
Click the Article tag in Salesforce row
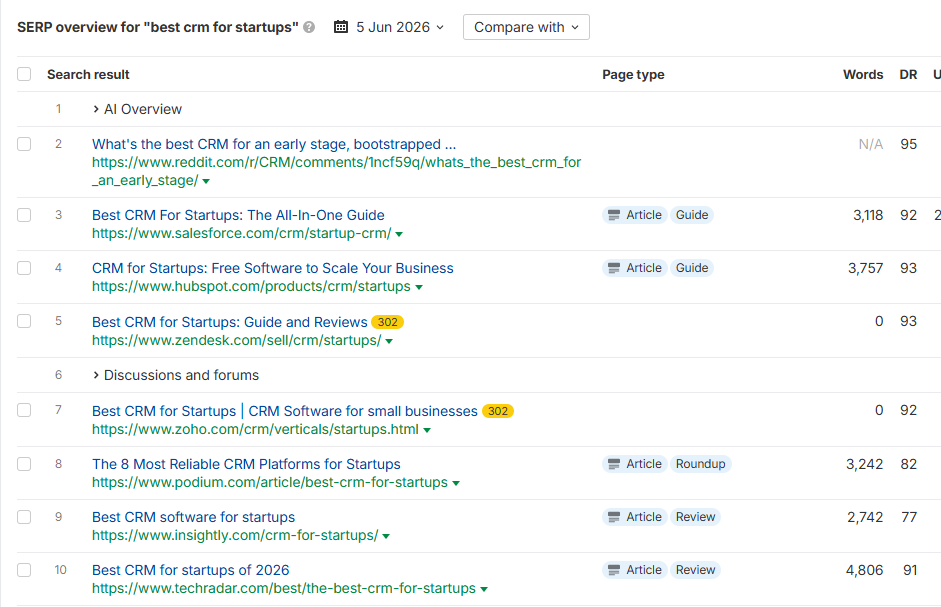point(635,215)
